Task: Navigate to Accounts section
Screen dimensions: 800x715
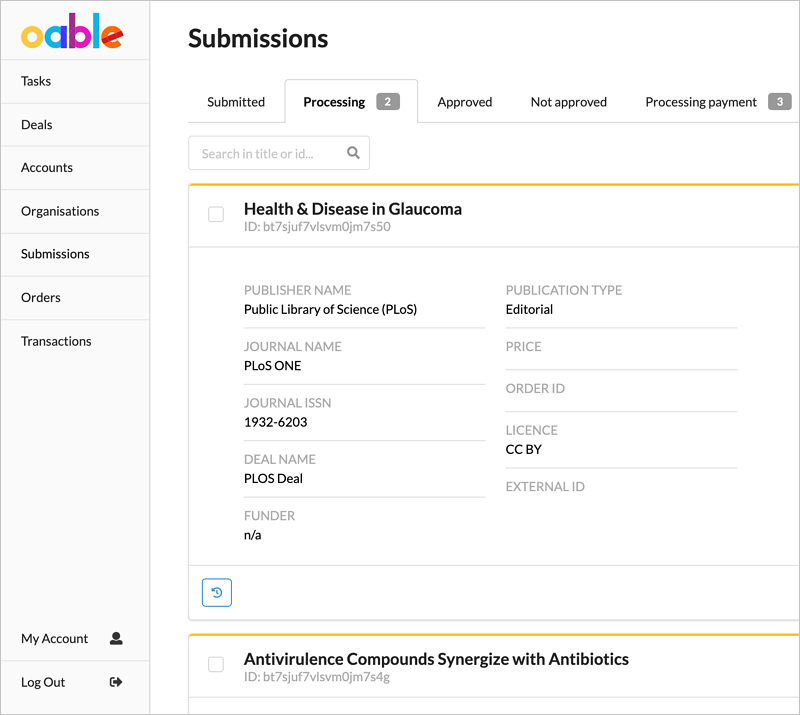Action: pos(47,168)
